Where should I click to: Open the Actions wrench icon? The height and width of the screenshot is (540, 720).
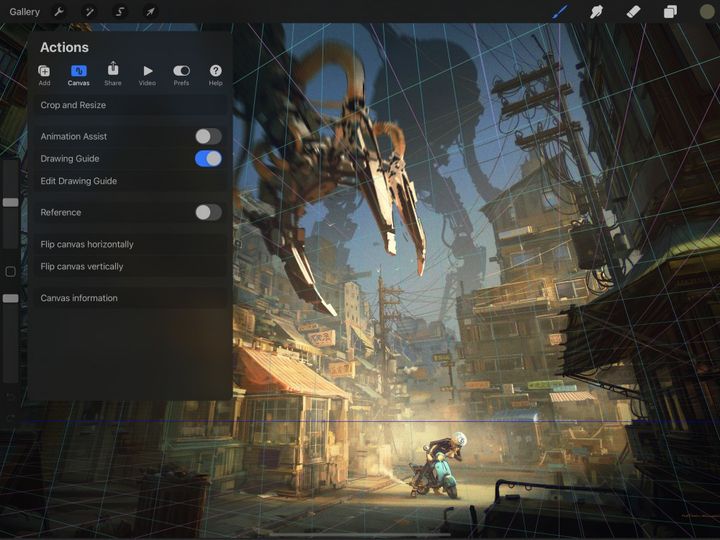click(x=58, y=12)
